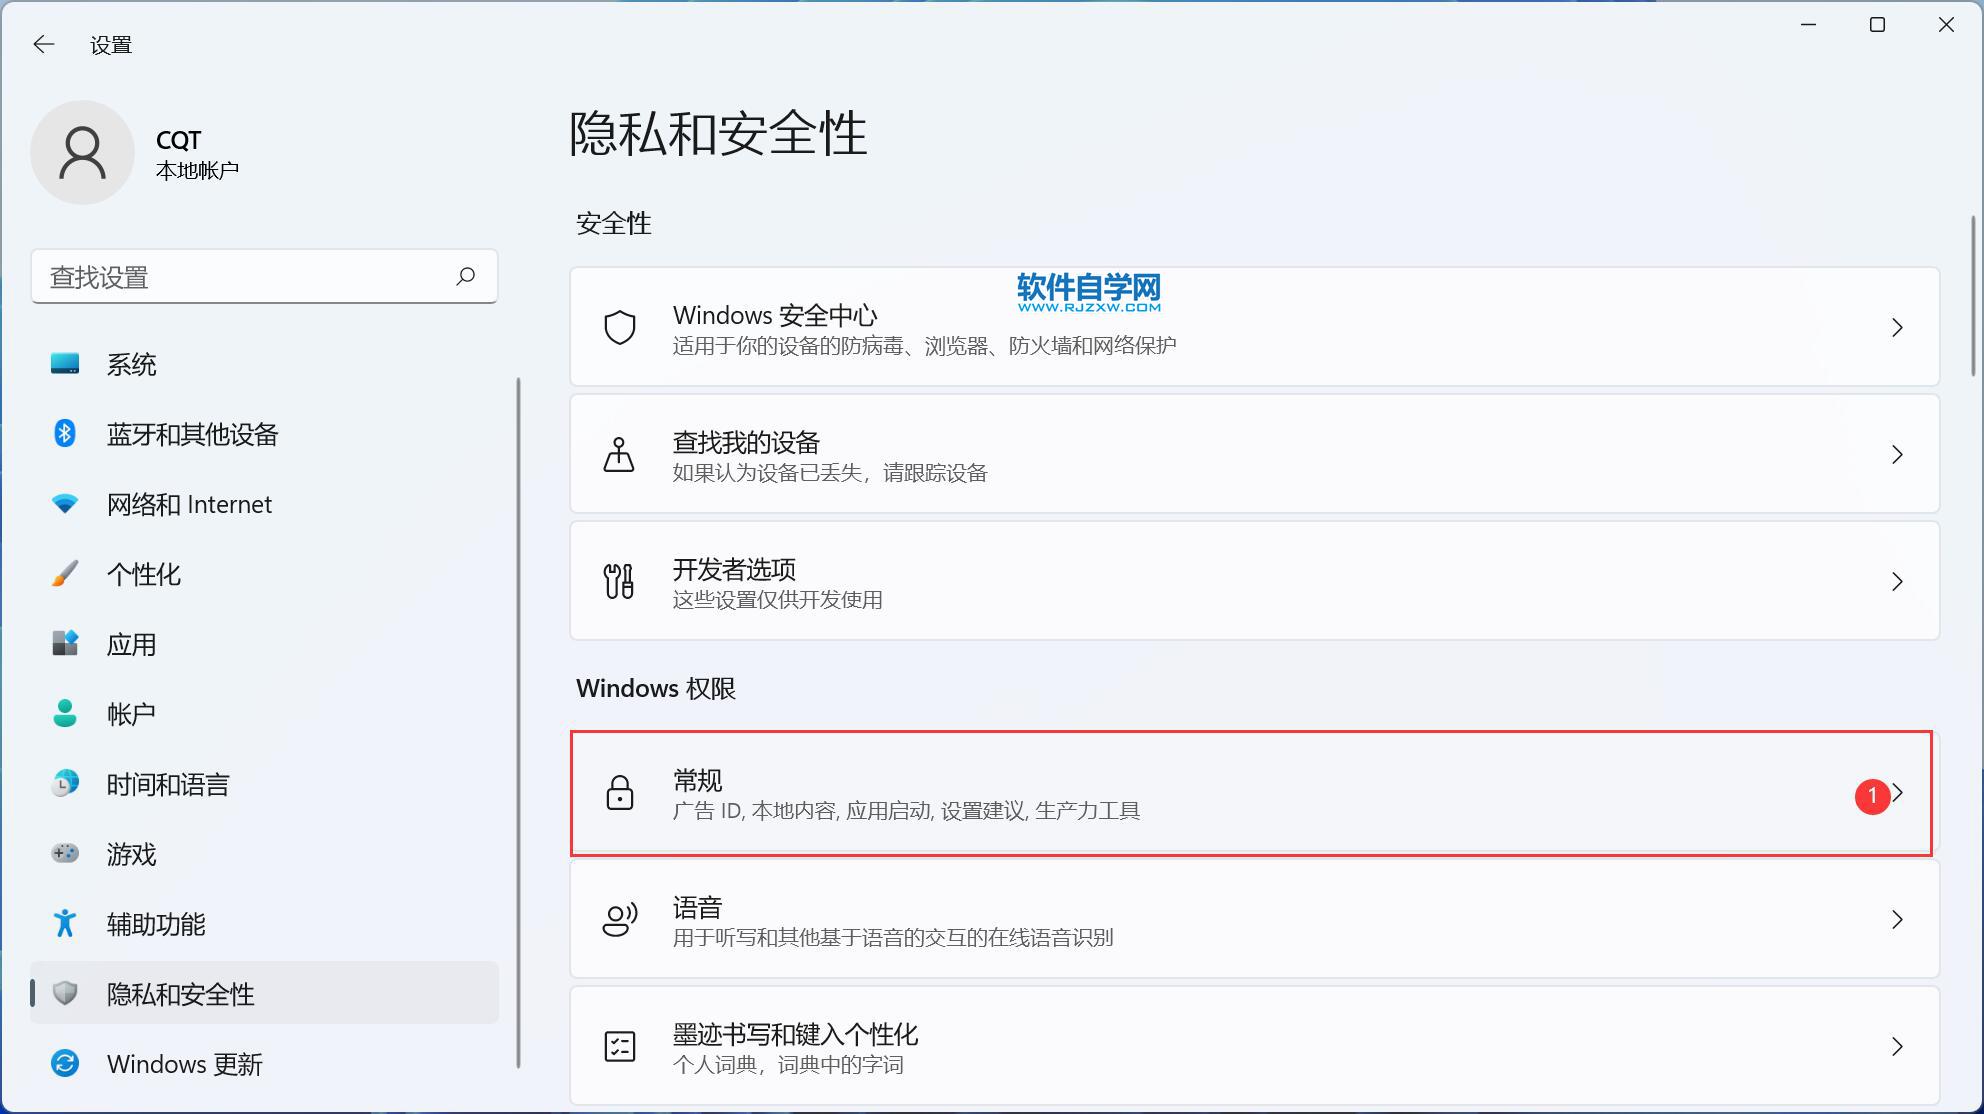This screenshot has width=1984, height=1114.
Task: Click the 语音 settings entry title
Action: [697, 907]
